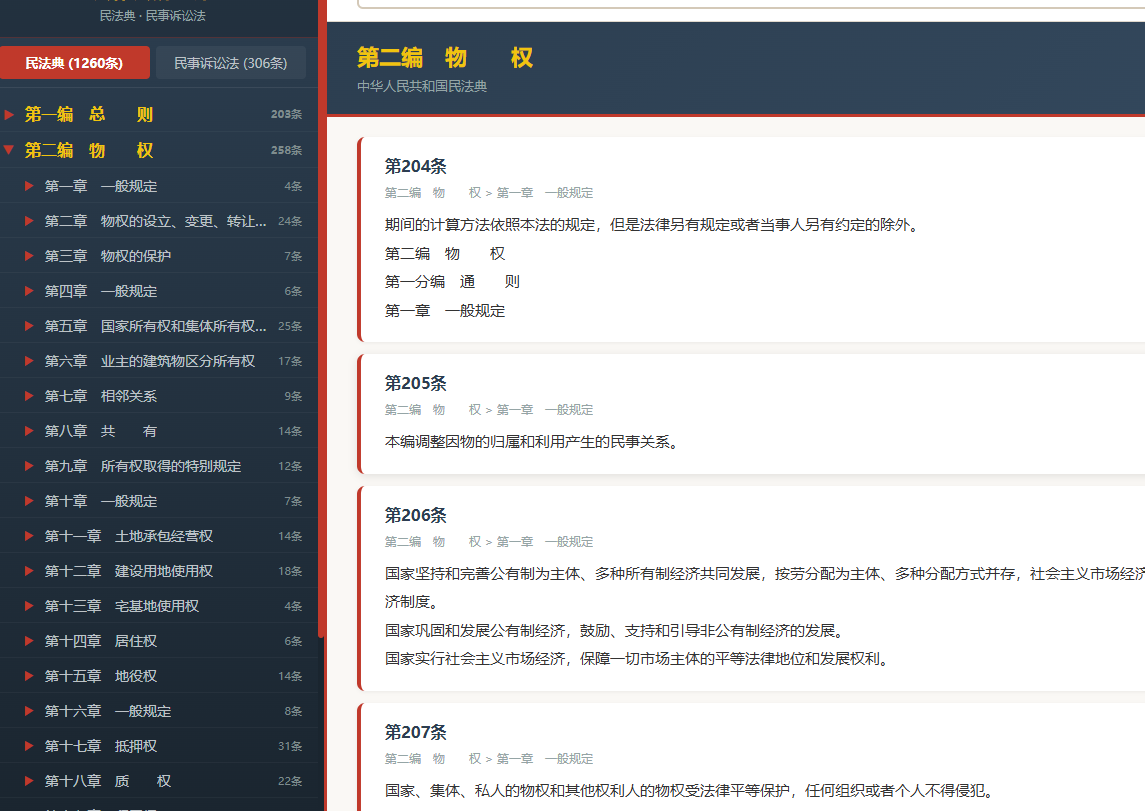Switch to the 民法典 (1260条) tab

pos(74,63)
